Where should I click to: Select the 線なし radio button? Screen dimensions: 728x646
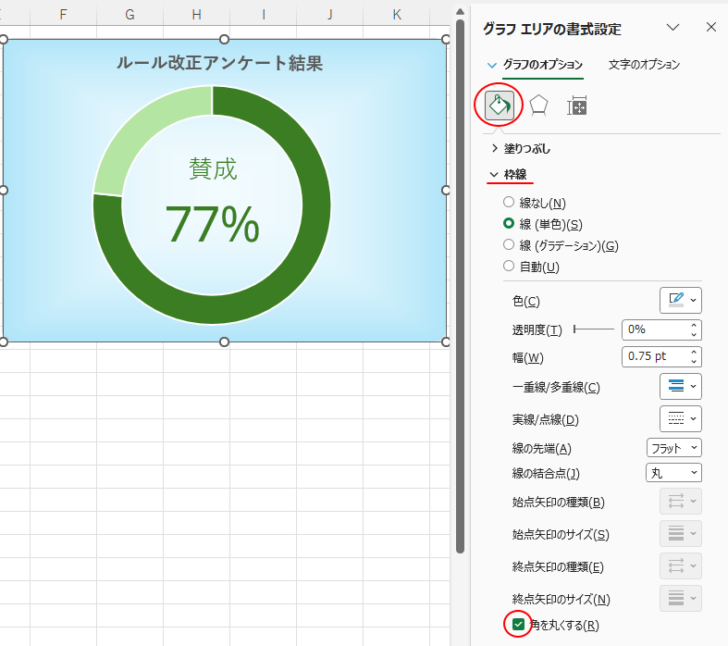509,202
